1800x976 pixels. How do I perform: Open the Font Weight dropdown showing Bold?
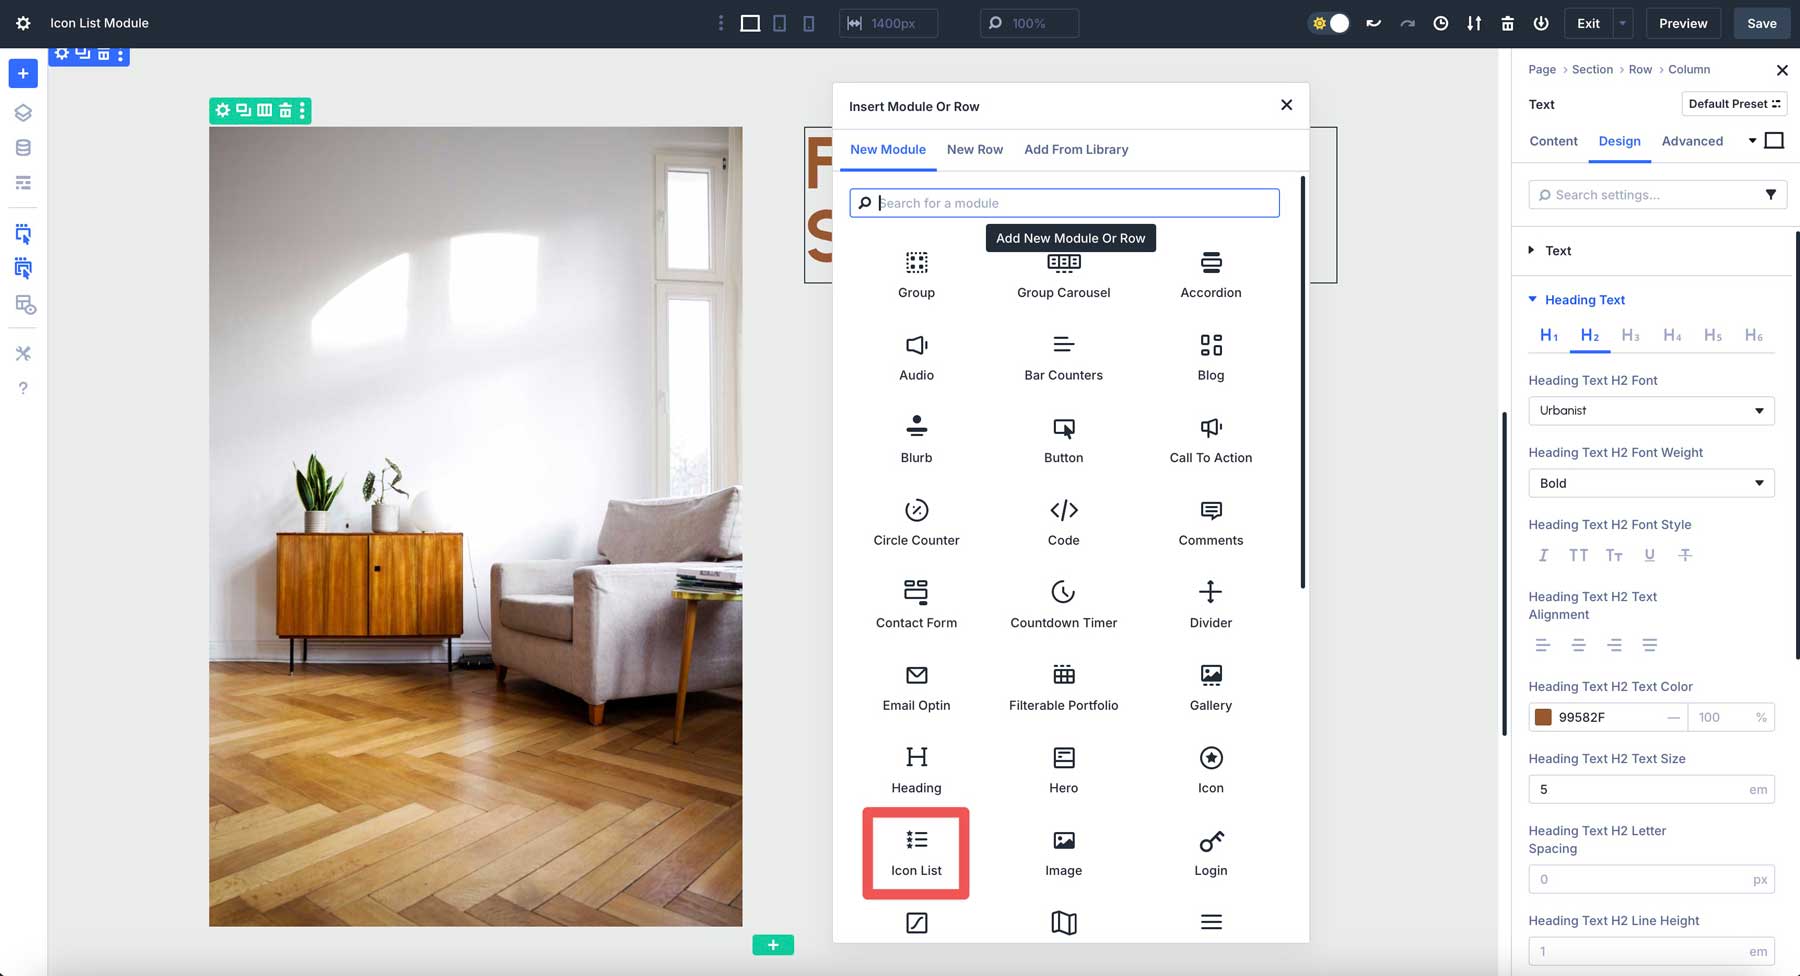pos(1651,482)
